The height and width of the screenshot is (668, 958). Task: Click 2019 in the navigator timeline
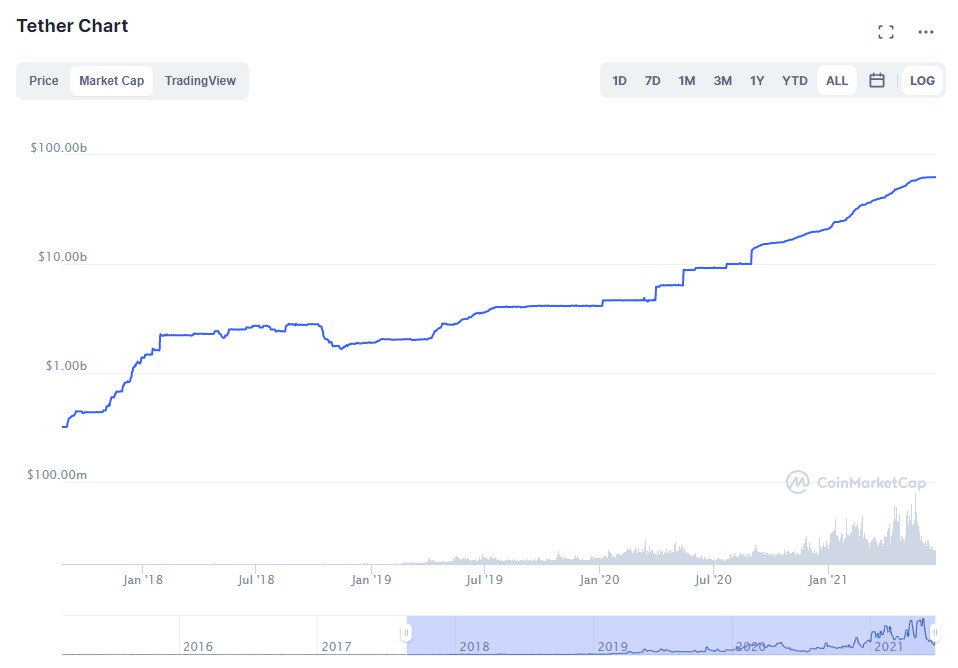click(612, 646)
